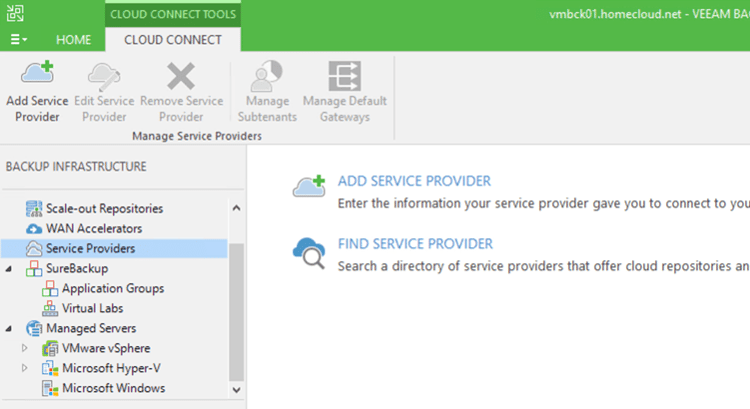Screen dimensions: 750x409
Task: Click Edit Service Provider ribbon icon
Action: [x=104, y=76]
